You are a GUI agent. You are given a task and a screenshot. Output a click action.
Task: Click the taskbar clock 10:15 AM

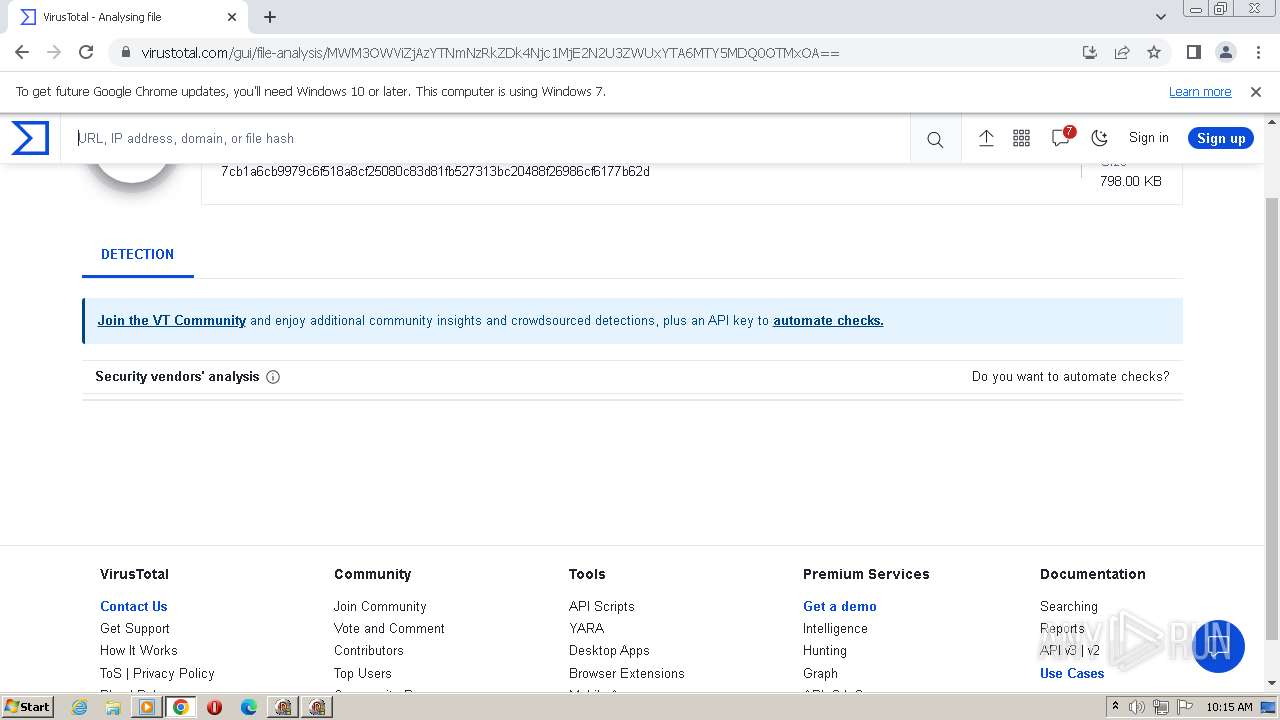pos(1229,707)
